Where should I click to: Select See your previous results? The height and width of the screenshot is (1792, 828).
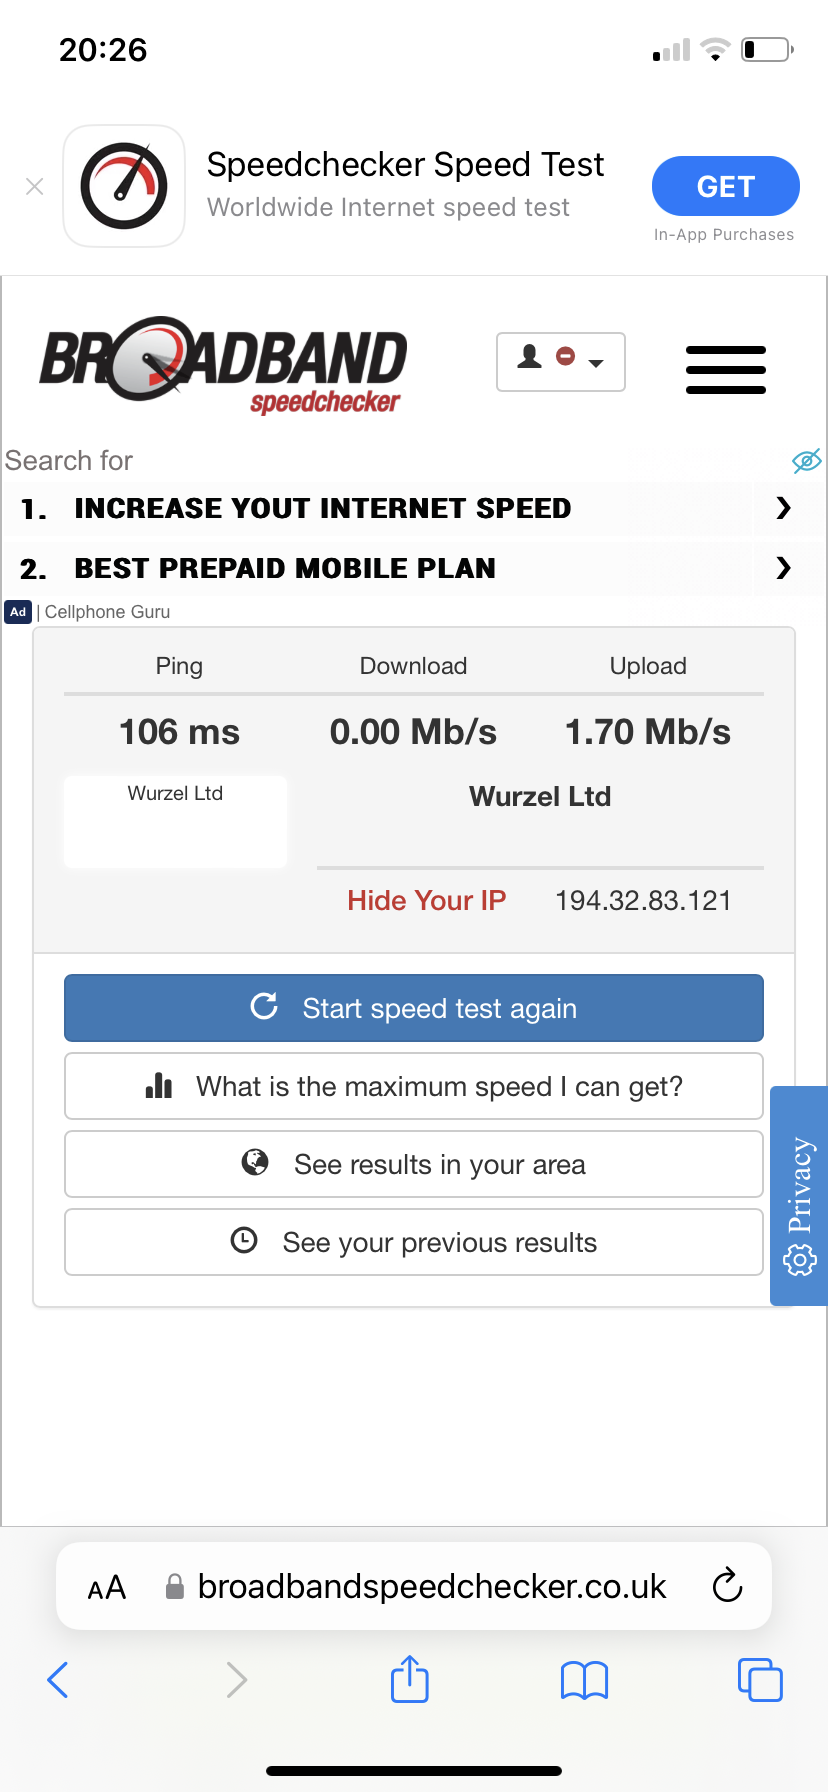pos(414,1242)
